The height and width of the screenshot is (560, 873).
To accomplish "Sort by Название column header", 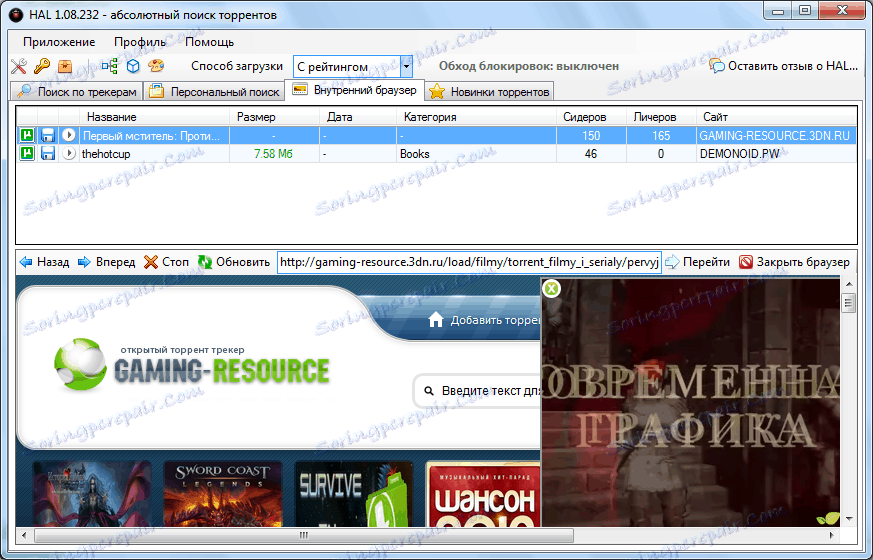I will click(x=155, y=117).
